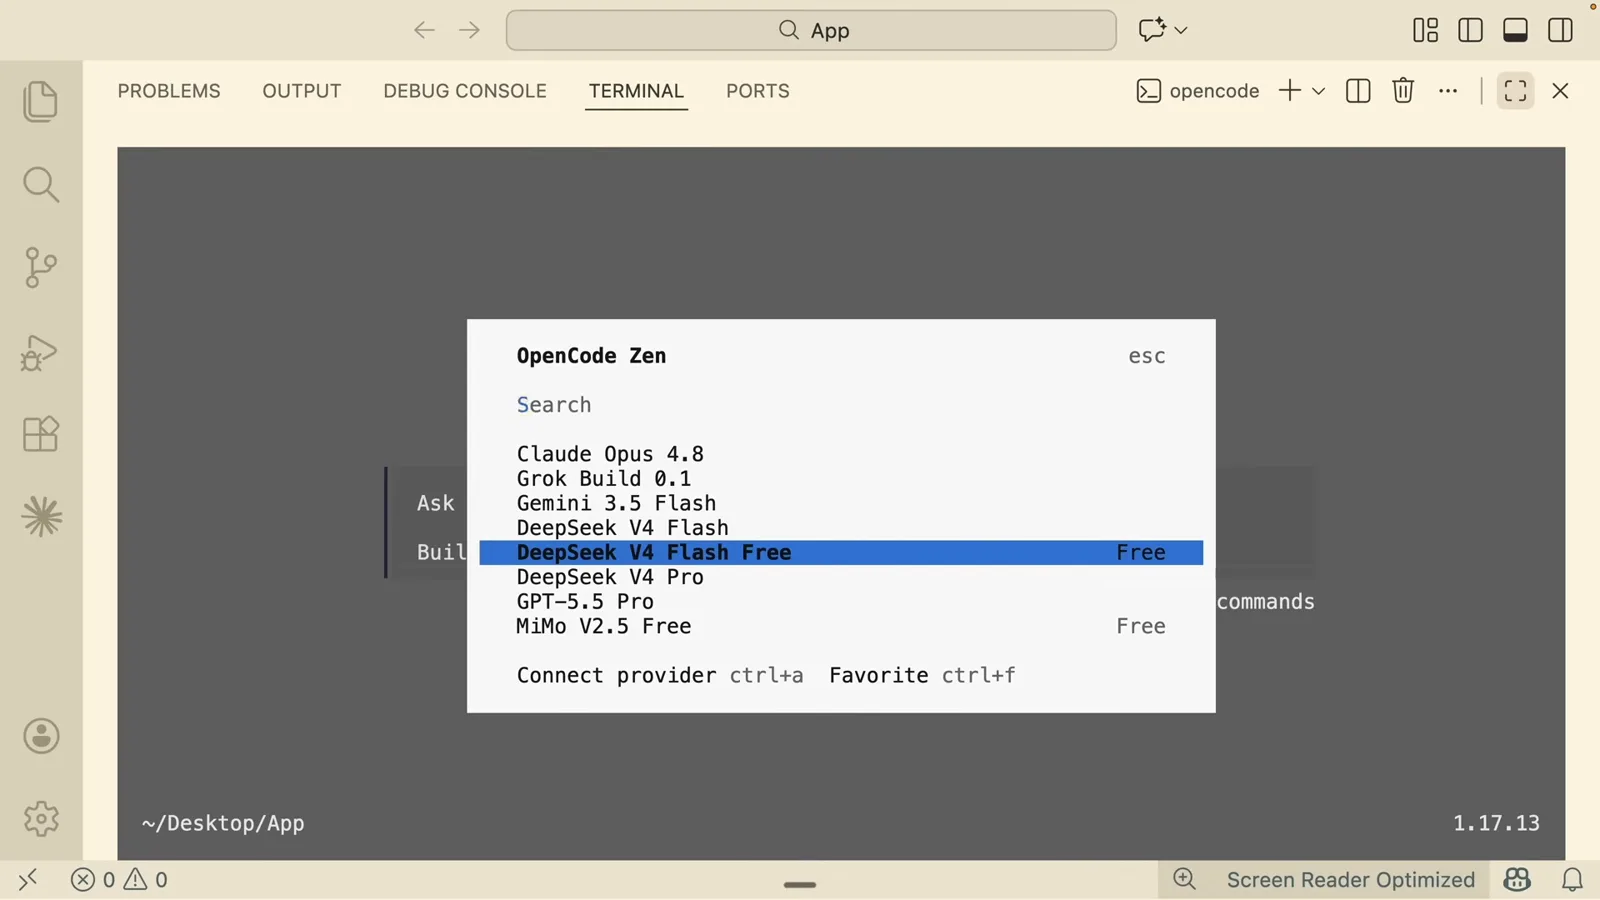Switch to the DEBUG CONSOLE tab

(465, 91)
